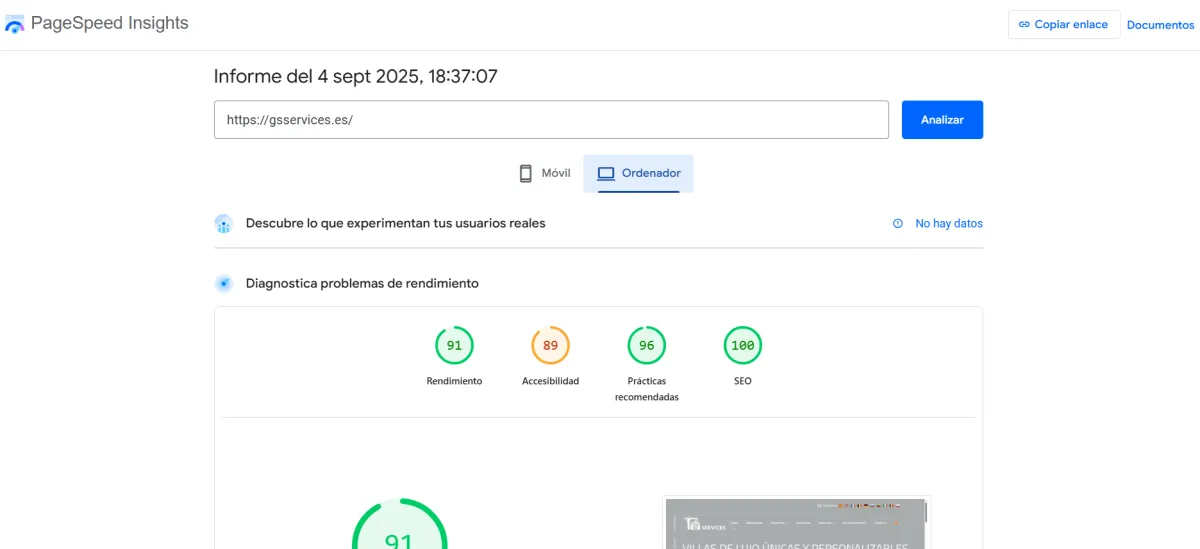Switch to the Móvil tab
The height and width of the screenshot is (549, 1200).
tap(544, 173)
